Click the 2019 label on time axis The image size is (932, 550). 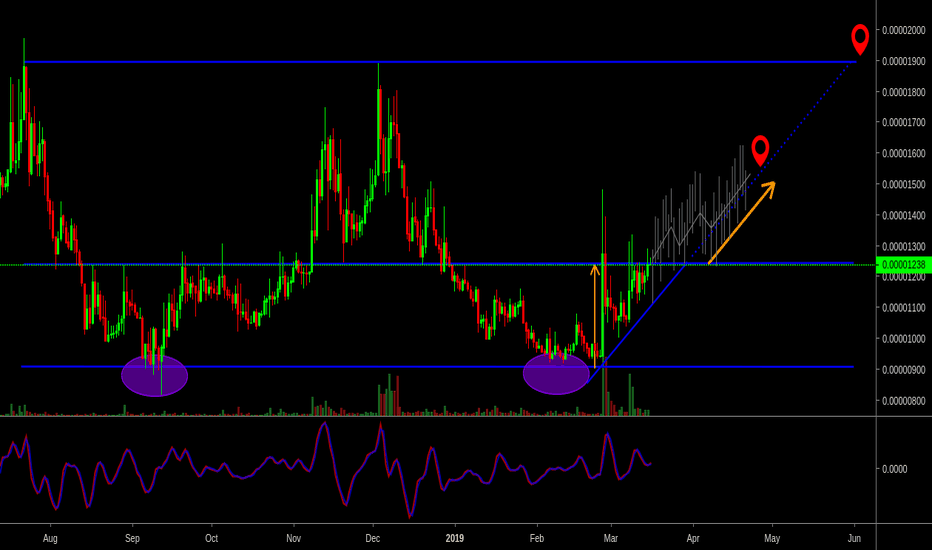coord(455,538)
